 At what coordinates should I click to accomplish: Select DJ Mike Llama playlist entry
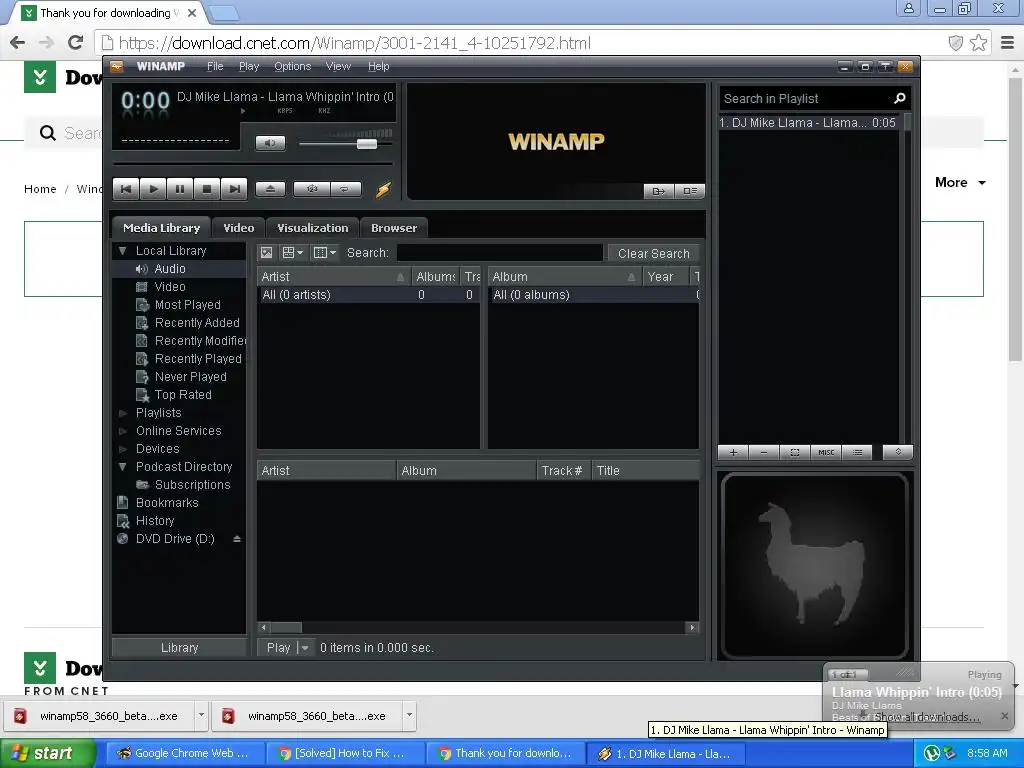pos(808,123)
